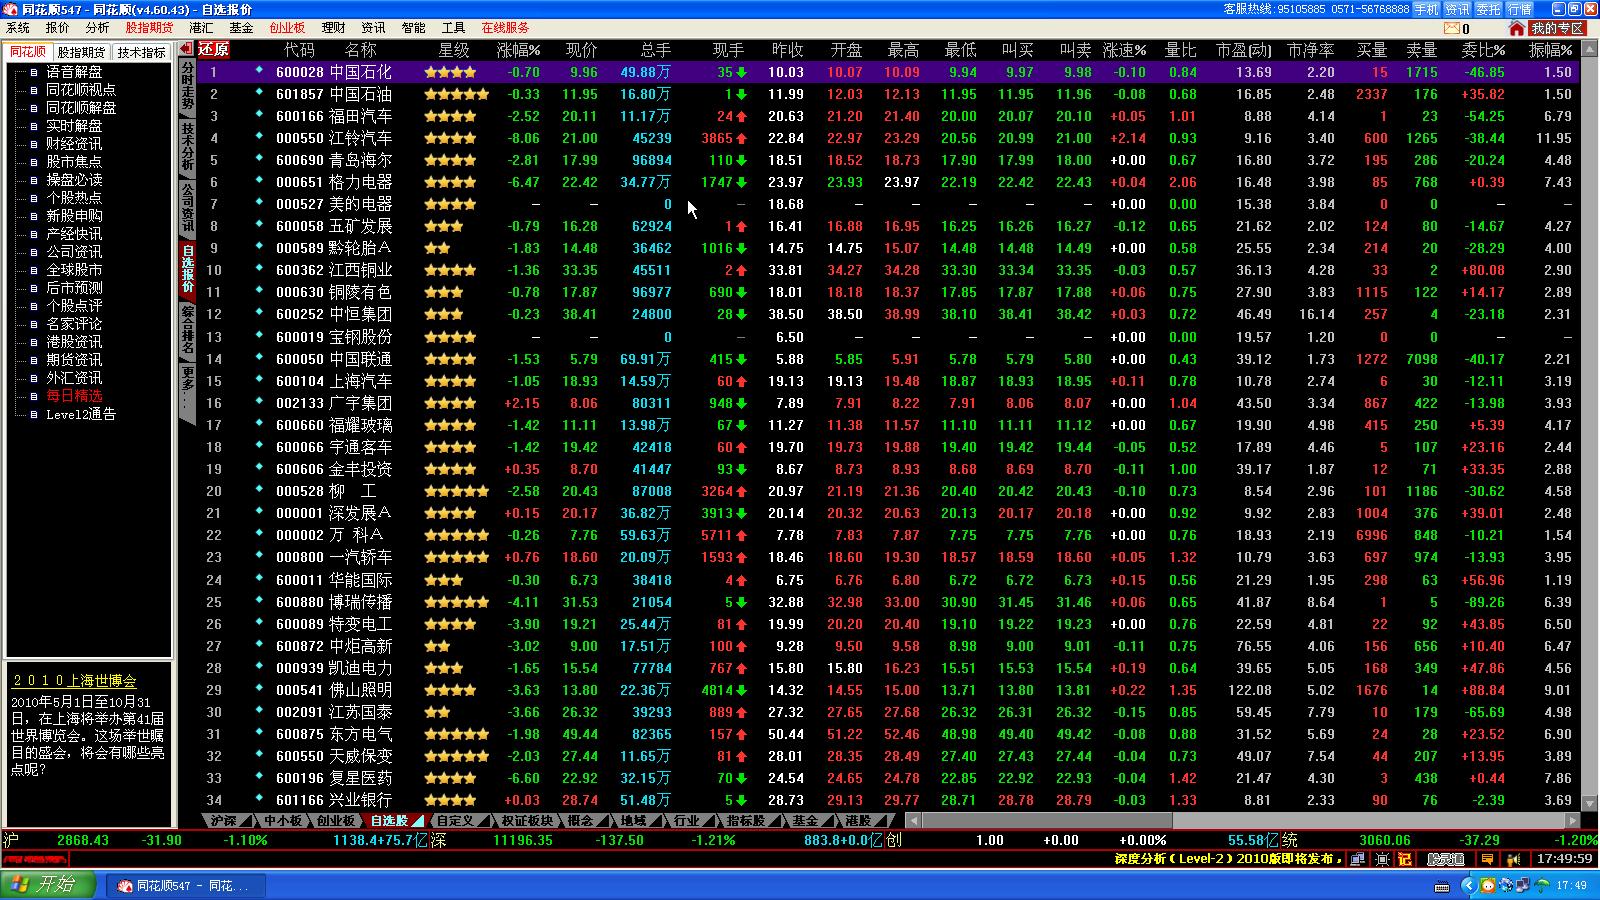Screen dimensions: 1600x900
Task: Open 我的专区 home icon
Action: point(1518,28)
